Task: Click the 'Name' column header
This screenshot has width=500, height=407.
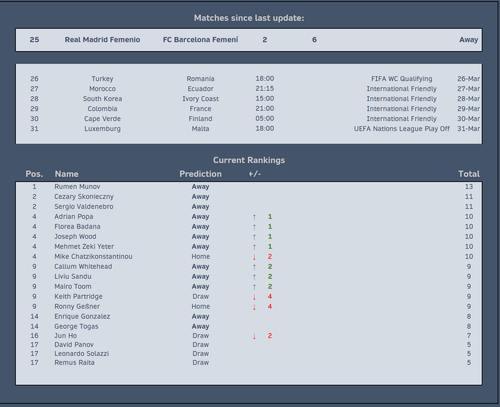Action: tap(67, 174)
